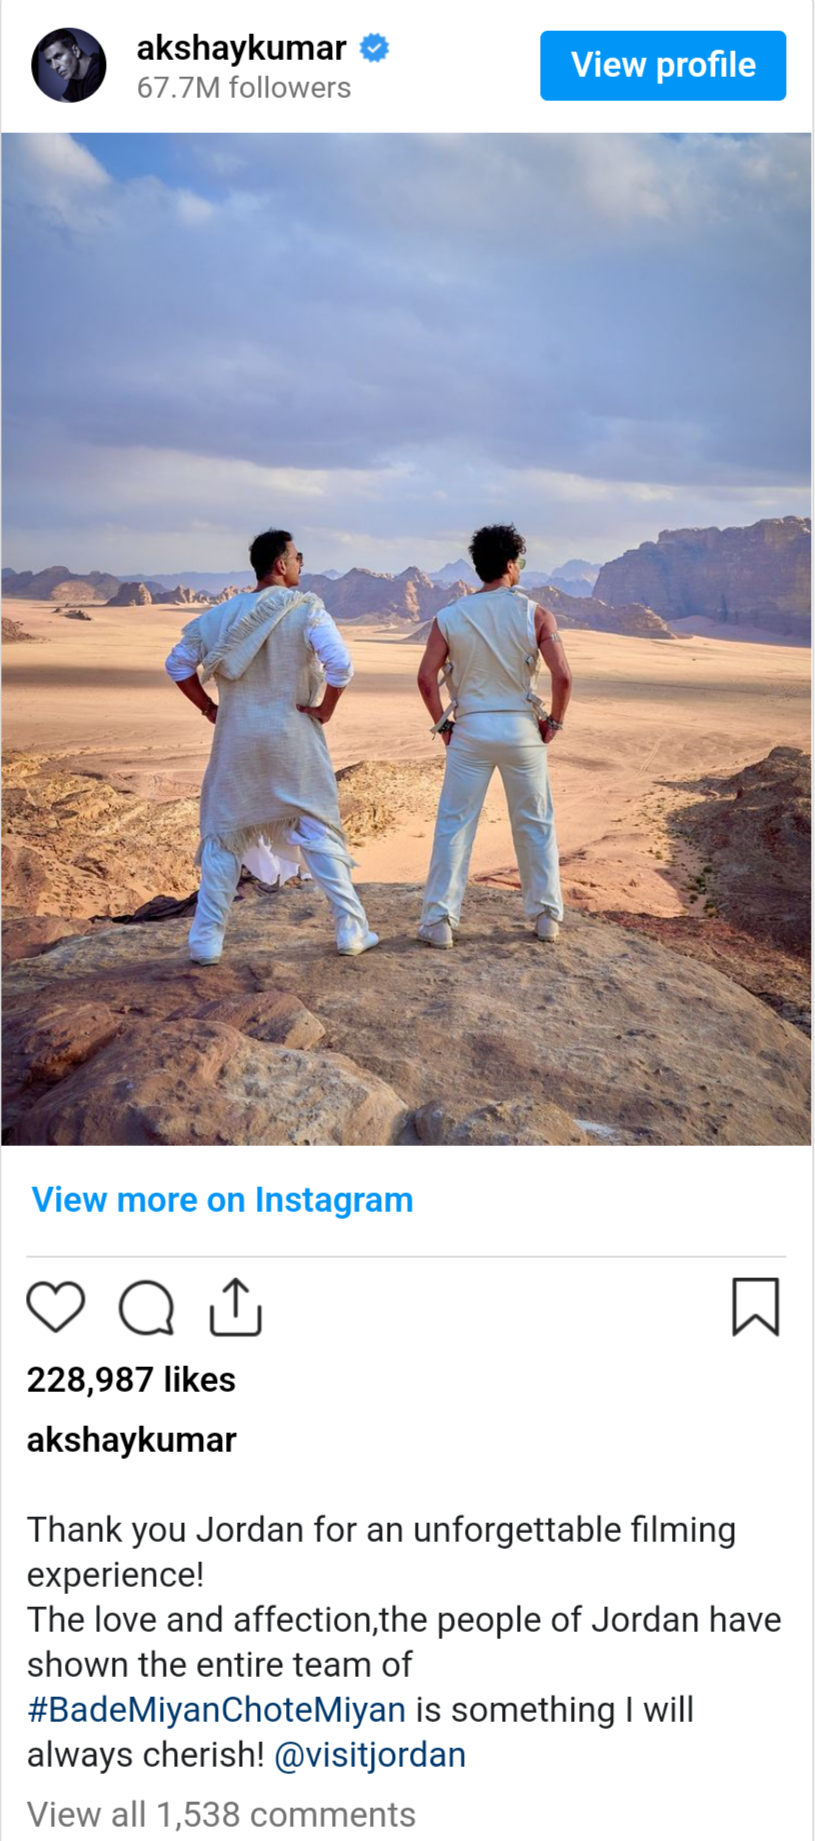Click the man in the sleeveless vest
Image resolution: width=815 pixels, height=1841 pixels.
pos(495,735)
